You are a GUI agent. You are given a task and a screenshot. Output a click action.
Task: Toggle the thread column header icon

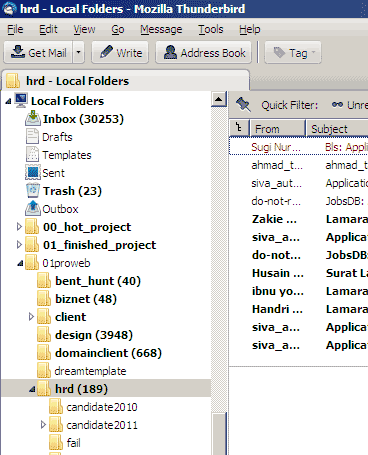[239, 128]
